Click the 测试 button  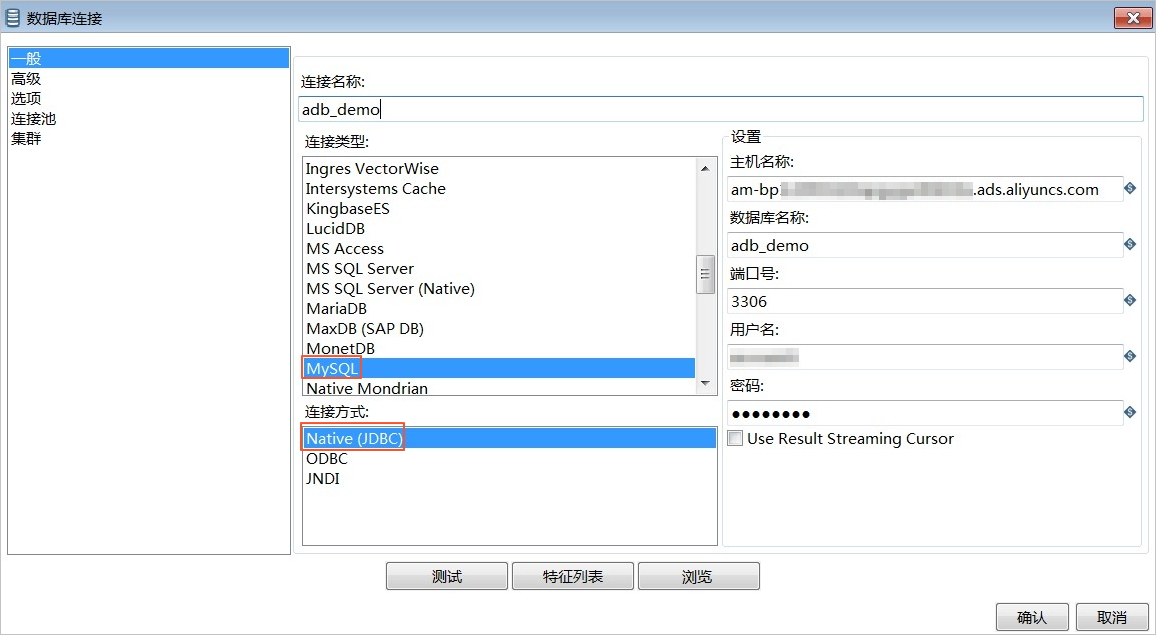[447, 576]
